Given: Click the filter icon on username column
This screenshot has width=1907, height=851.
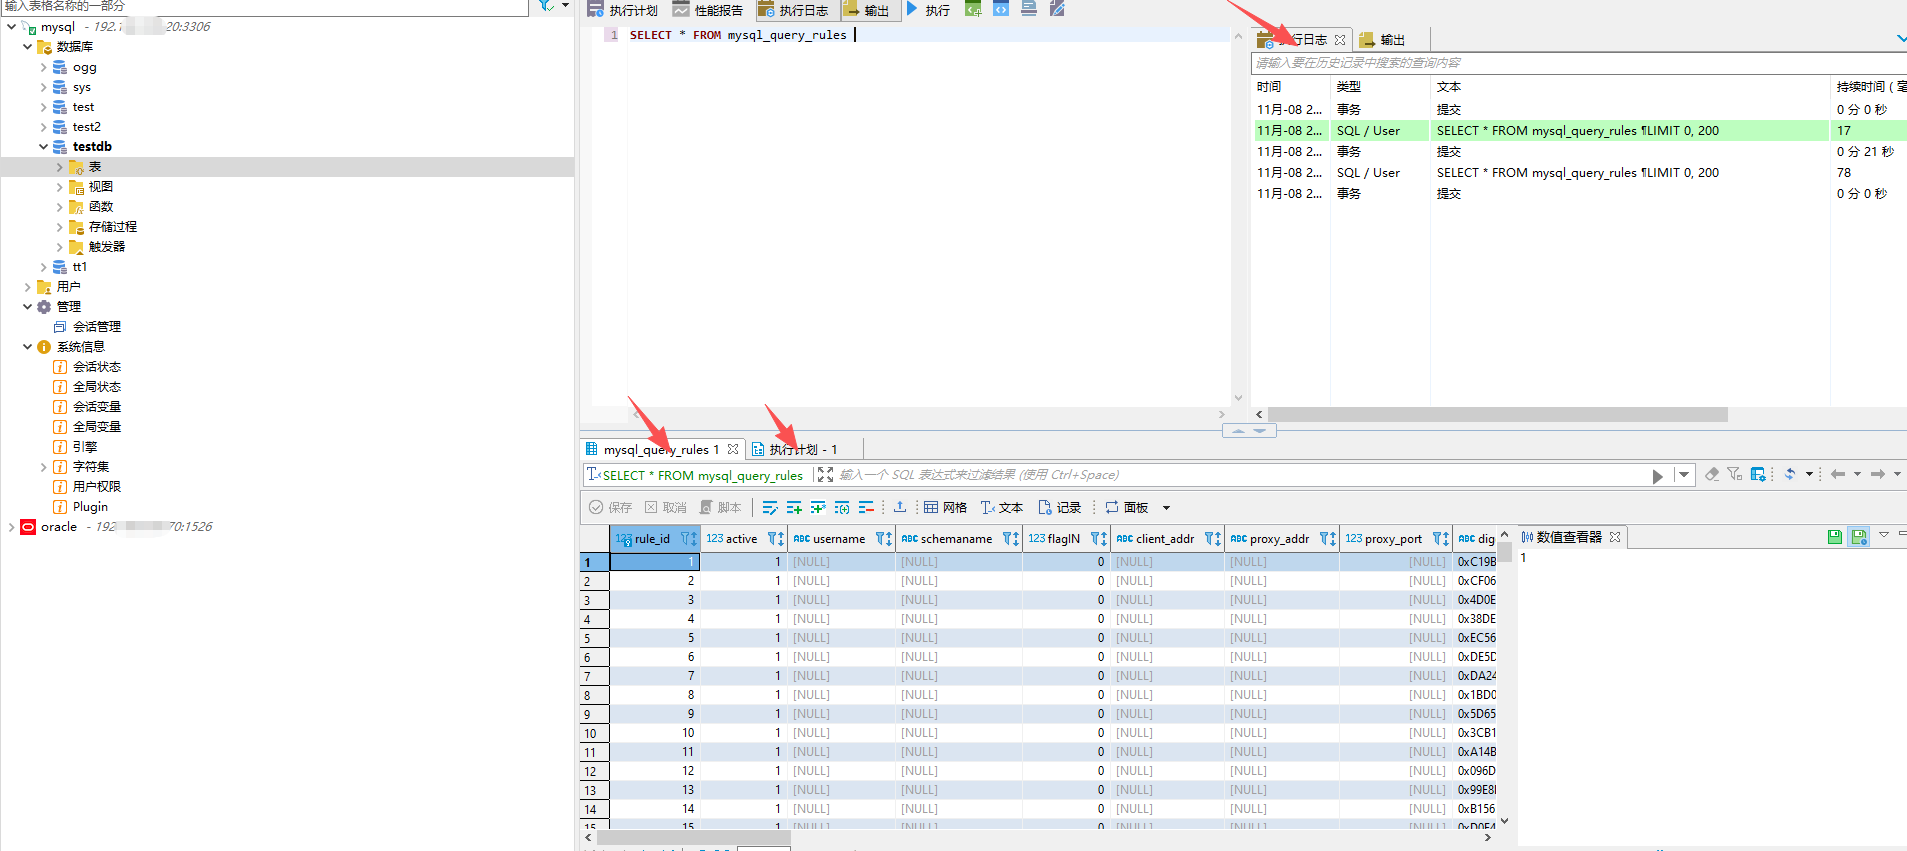Looking at the screenshot, I should [x=883, y=539].
